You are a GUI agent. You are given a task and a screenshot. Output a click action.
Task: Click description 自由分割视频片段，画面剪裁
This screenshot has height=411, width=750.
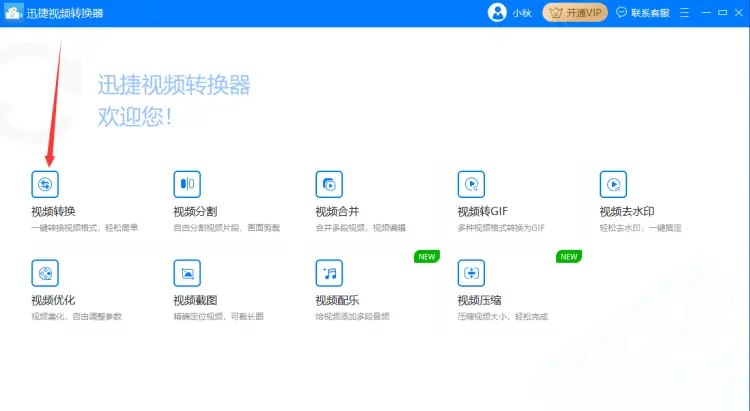click(227, 228)
